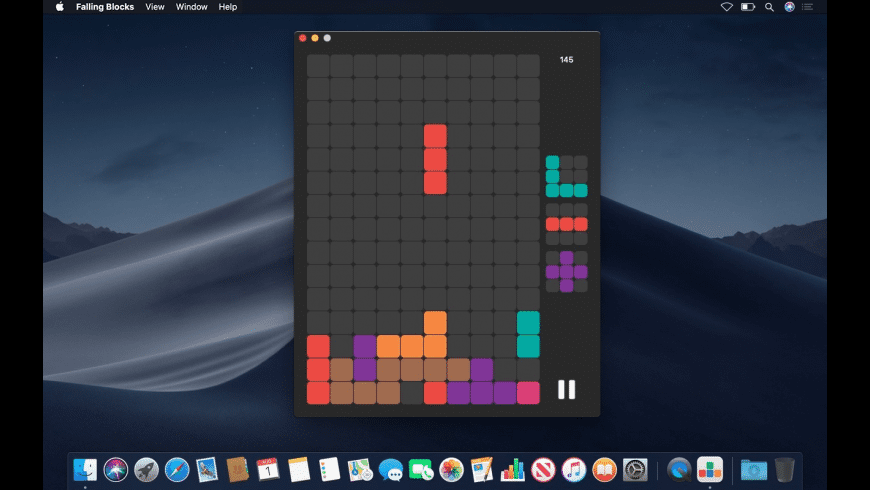
Task: Click the purple plus-shaped next piece preview
Action: (x=566, y=271)
